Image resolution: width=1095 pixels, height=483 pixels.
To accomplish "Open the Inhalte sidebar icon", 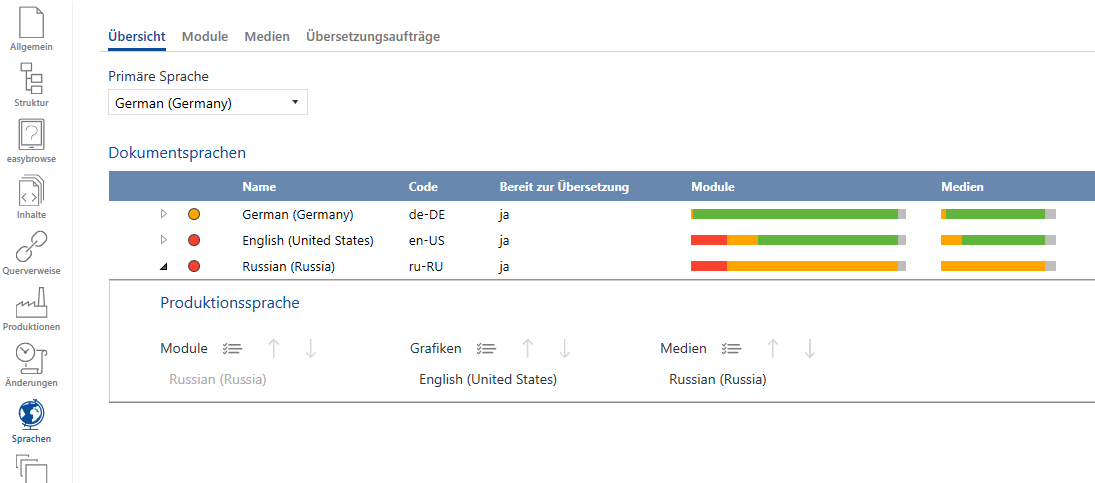I will coord(31,194).
